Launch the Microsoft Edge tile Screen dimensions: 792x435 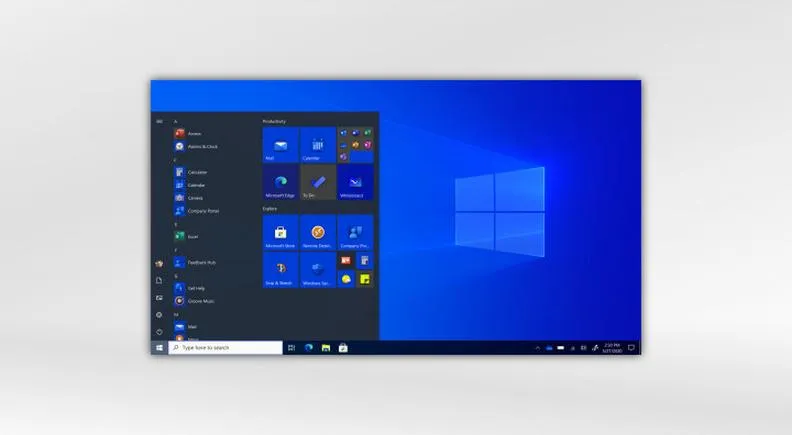tap(280, 182)
